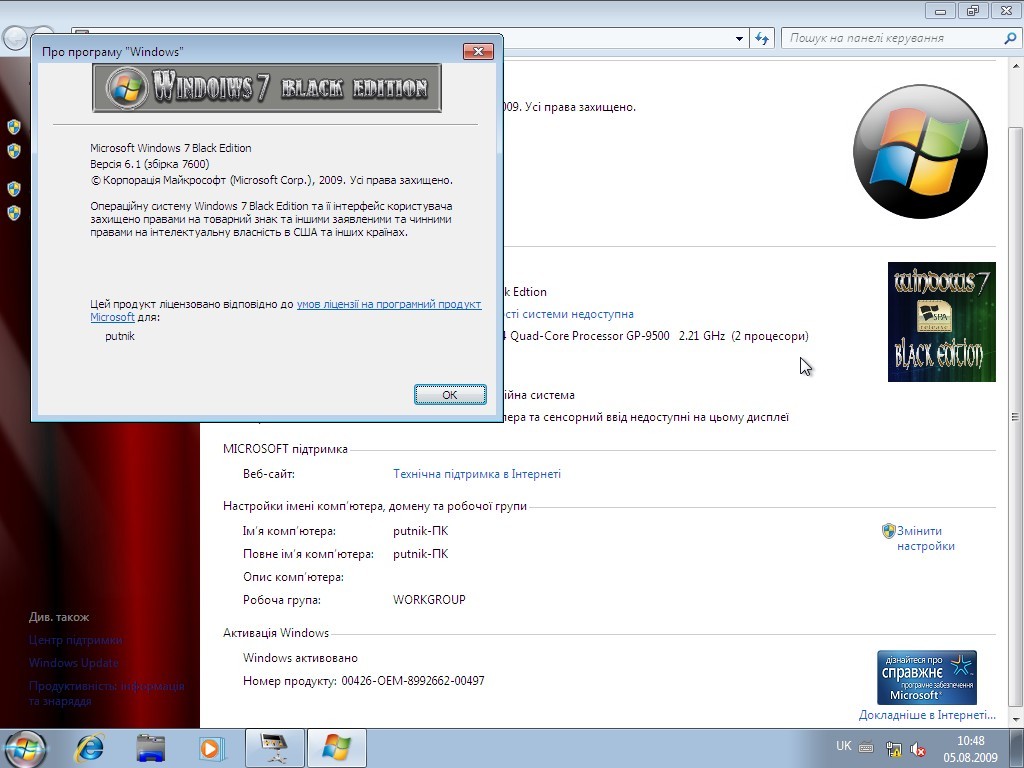
Task: Click licensed user name putnik in dialog
Action: pyautogui.click(x=120, y=336)
